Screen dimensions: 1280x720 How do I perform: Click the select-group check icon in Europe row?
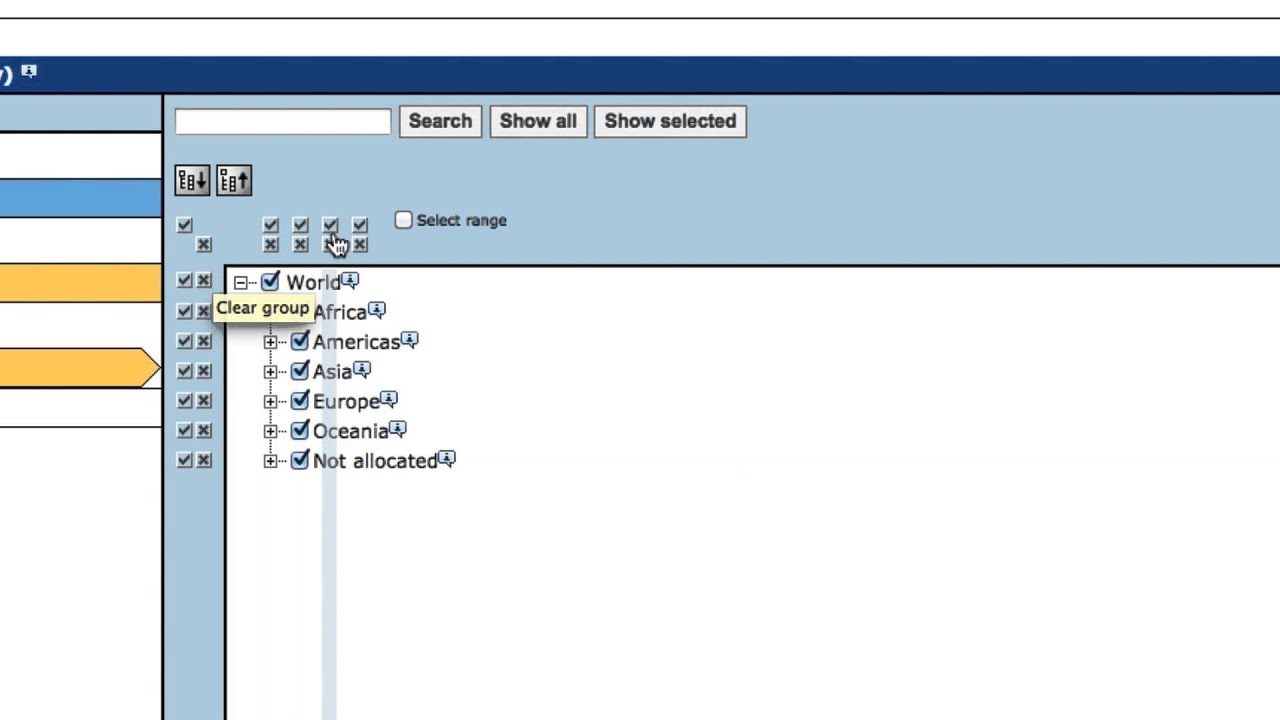[x=184, y=400]
